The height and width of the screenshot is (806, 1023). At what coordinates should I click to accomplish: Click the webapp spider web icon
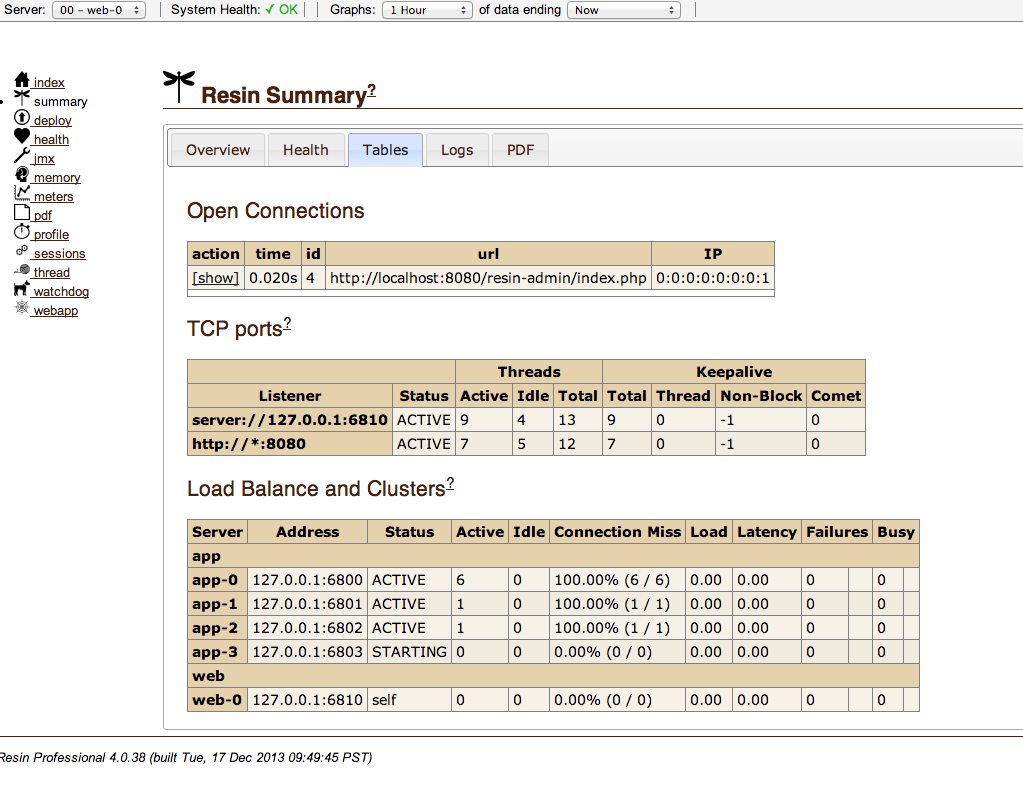coord(22,307)
